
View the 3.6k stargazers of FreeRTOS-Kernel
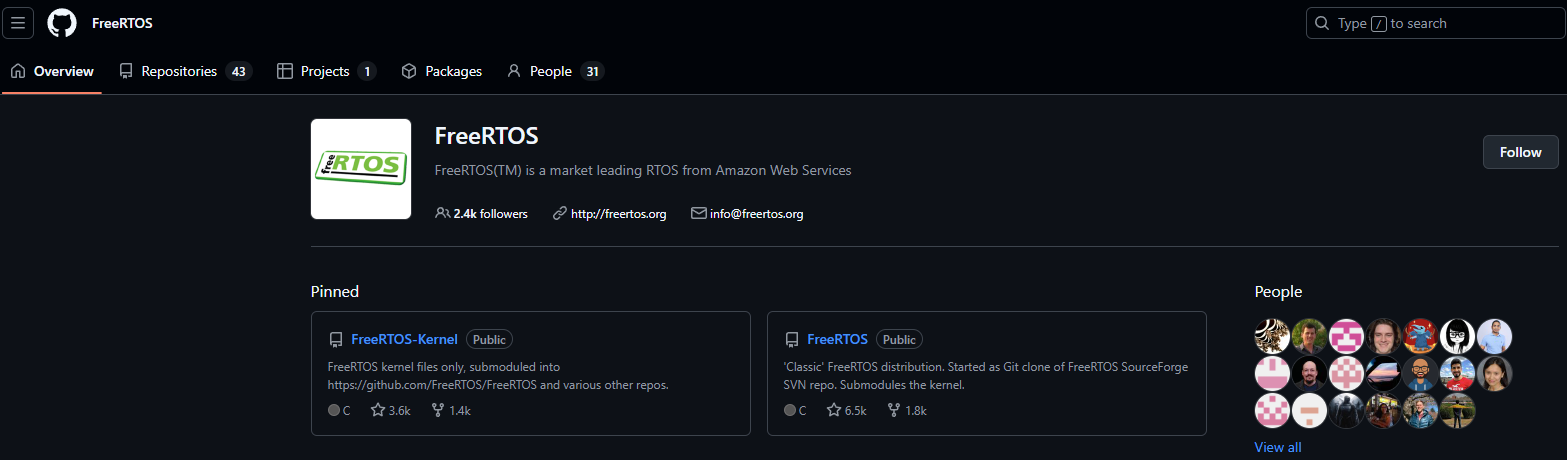[x=391, y=410]
